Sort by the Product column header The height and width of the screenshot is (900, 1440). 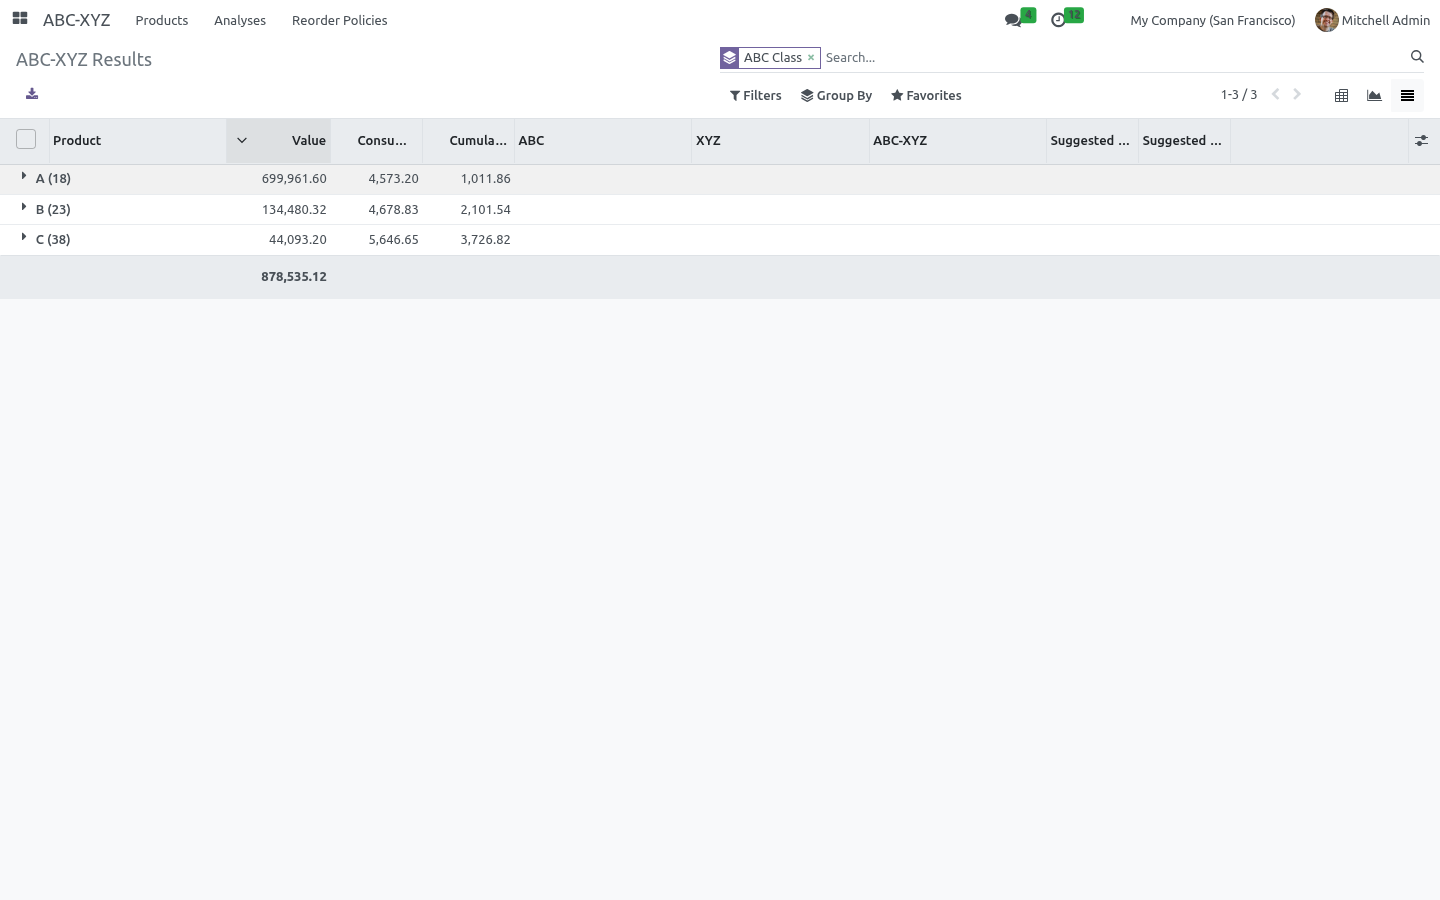pyautogui.click(x=138, y=141)
